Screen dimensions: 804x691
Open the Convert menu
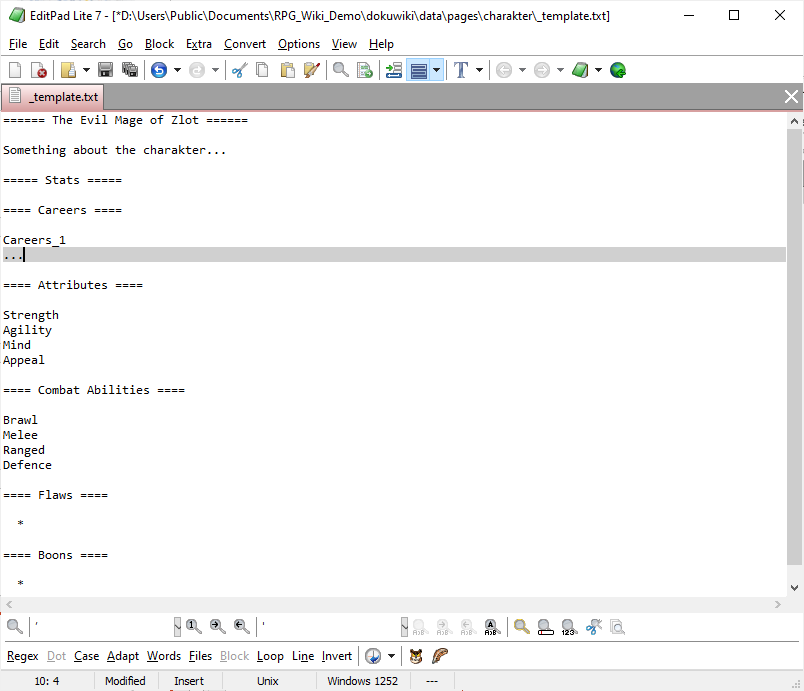click(245, 44)
